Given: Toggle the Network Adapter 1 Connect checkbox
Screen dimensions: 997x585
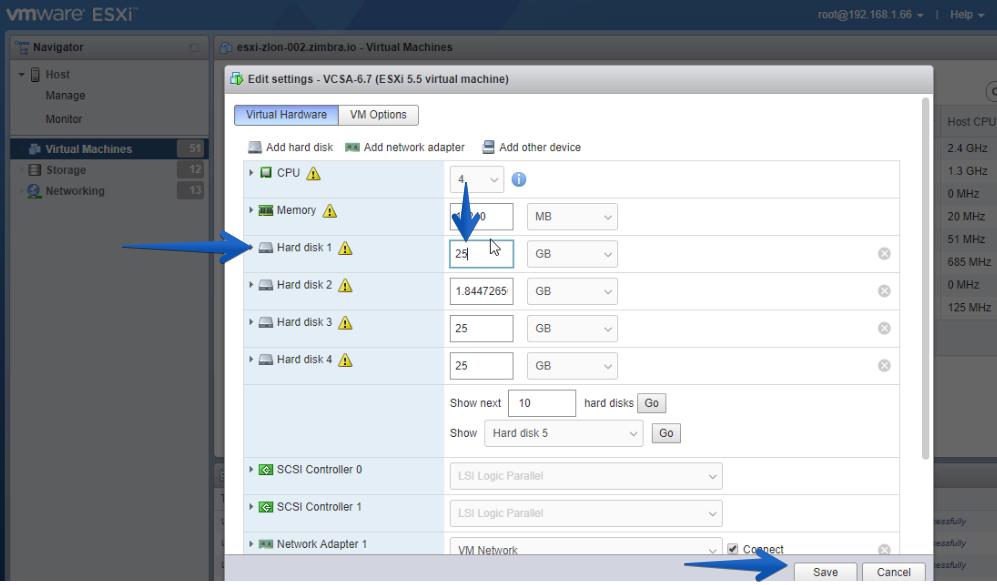Looking at the screenshot, I should tap(732, 549).
